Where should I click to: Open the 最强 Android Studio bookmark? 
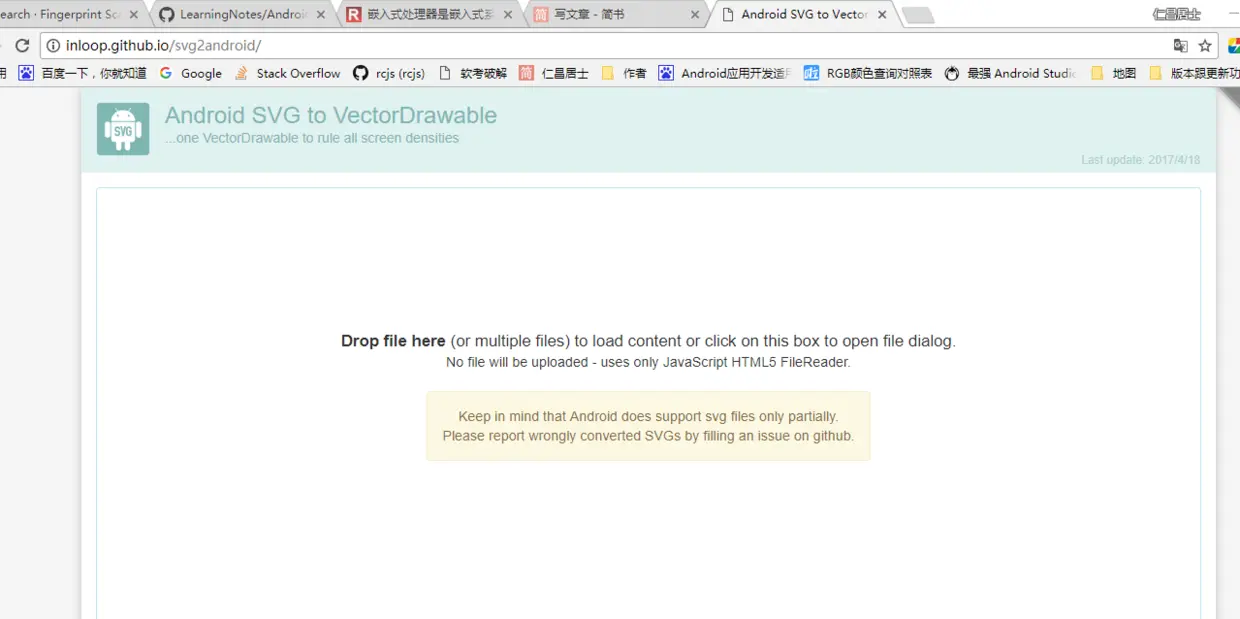tap(1011, 73)
